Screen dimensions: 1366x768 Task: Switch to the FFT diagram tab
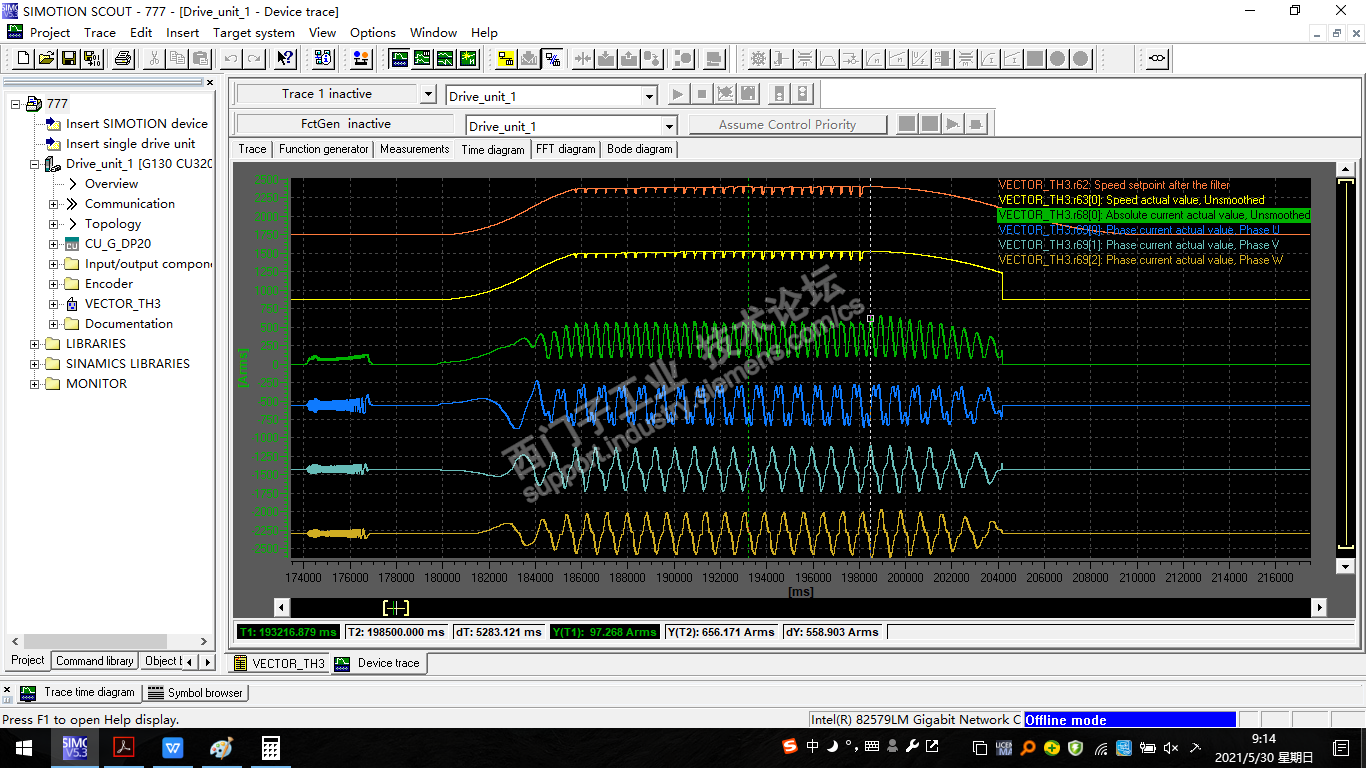coord(565,149)
